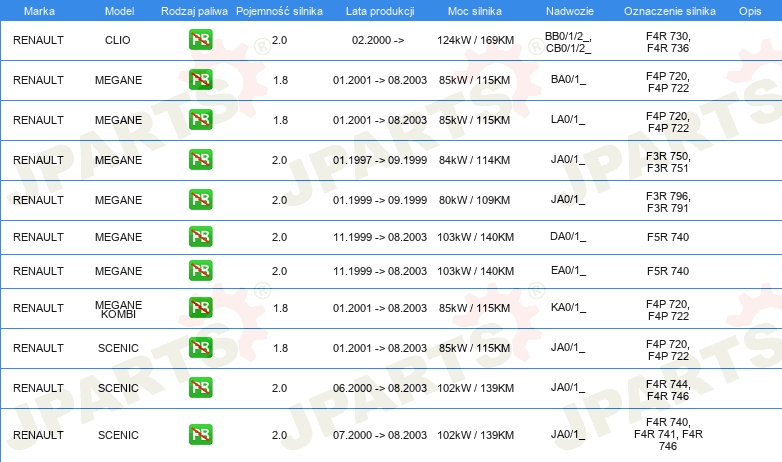Click the Lata produkcji column header
This screenshot has height=462, width=782.
coord(380,11)
